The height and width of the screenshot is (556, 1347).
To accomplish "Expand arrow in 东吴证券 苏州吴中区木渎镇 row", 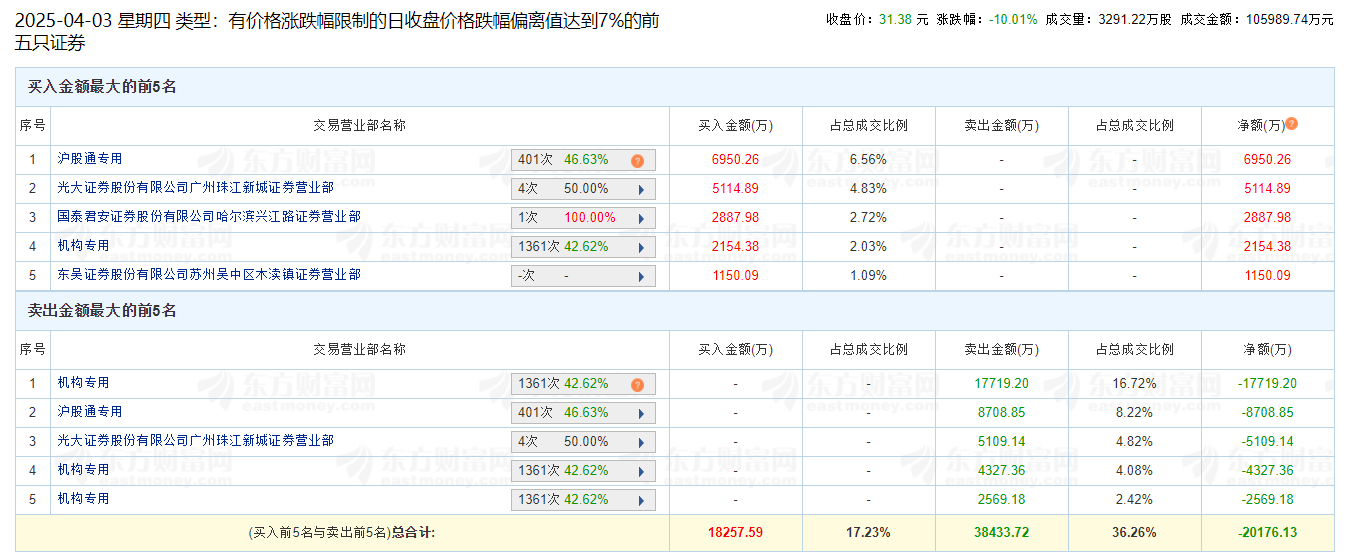I will (641, 276).
